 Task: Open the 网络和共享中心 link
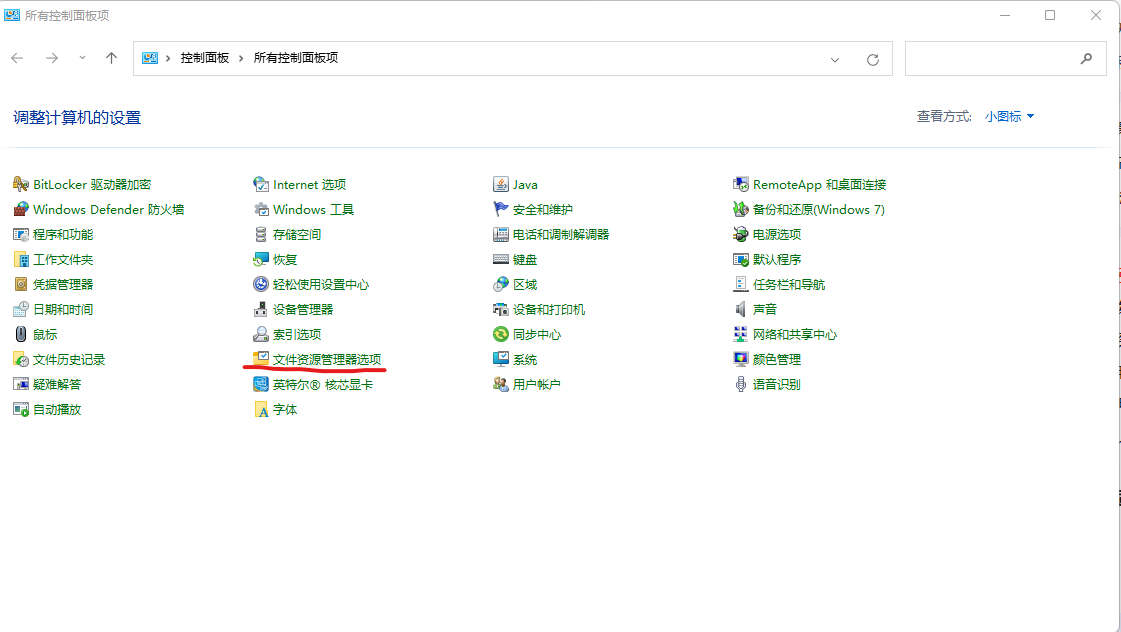click(x=794, y=334)
